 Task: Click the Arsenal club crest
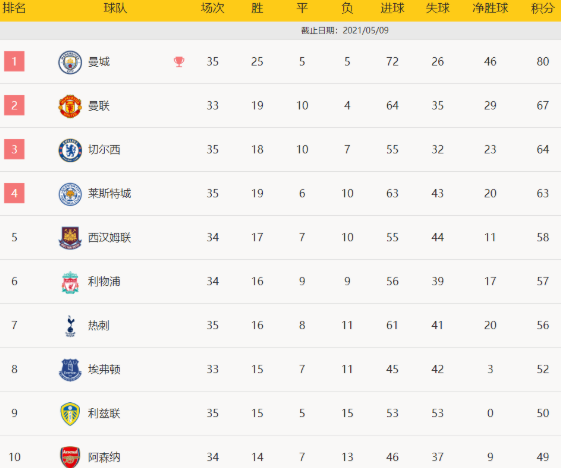tap(70, 457)
